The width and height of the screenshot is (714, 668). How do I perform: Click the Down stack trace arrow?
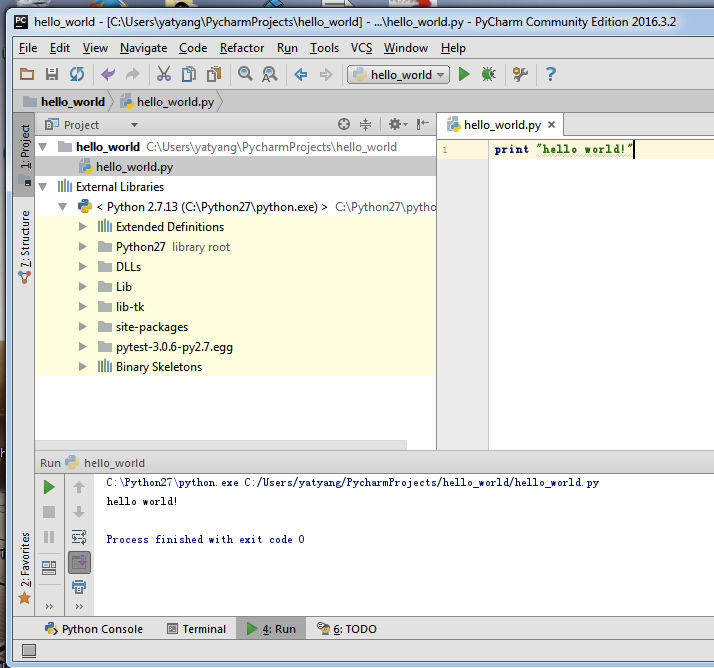tap(79, 512)
